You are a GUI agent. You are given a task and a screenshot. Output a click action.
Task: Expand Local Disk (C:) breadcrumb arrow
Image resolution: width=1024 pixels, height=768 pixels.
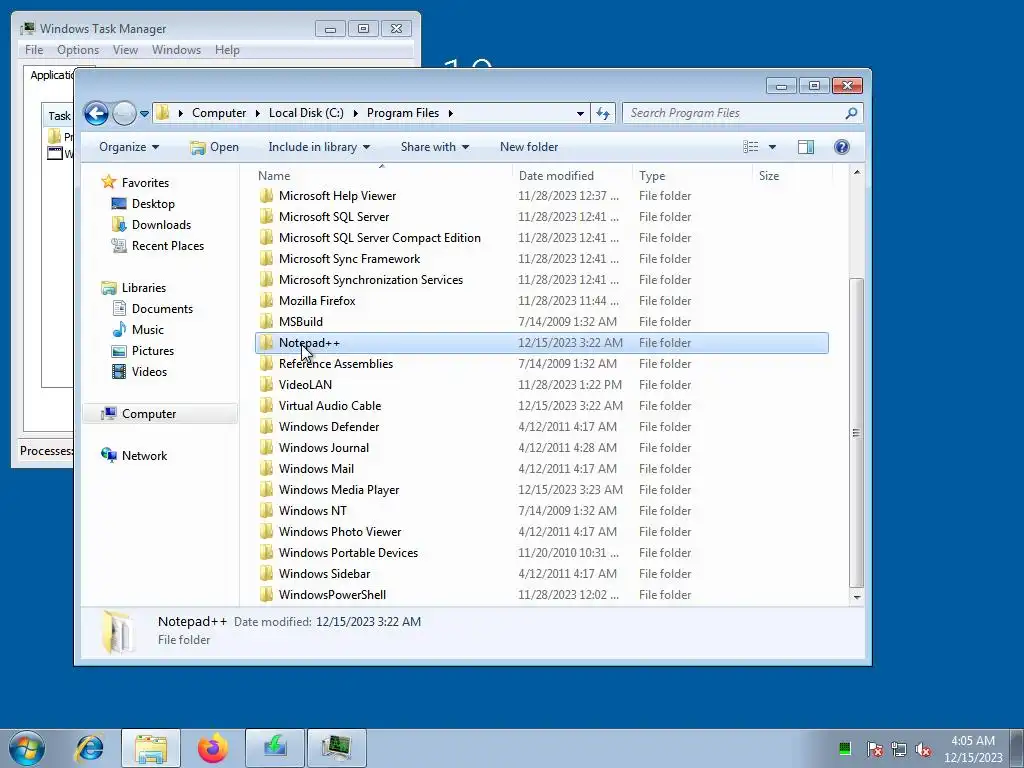355,113
